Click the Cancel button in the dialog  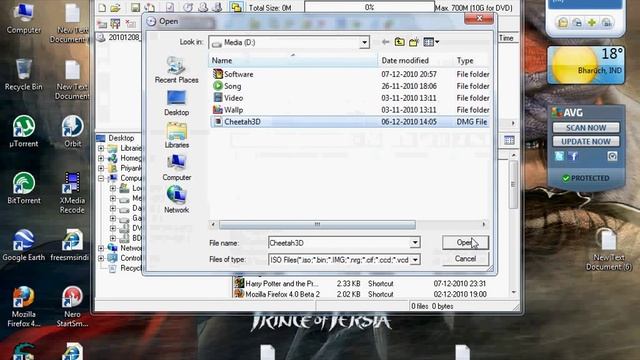(x=465, y=259)
